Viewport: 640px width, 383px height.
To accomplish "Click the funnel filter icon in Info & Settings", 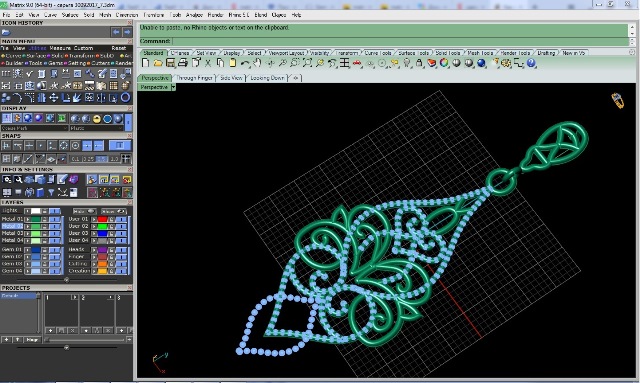I will (51, 192).
